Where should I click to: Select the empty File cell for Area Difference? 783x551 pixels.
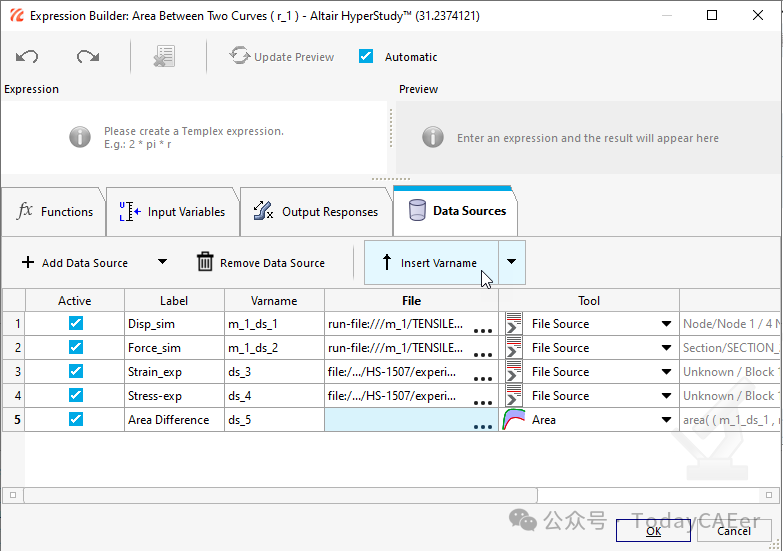[x=411, y=420]
